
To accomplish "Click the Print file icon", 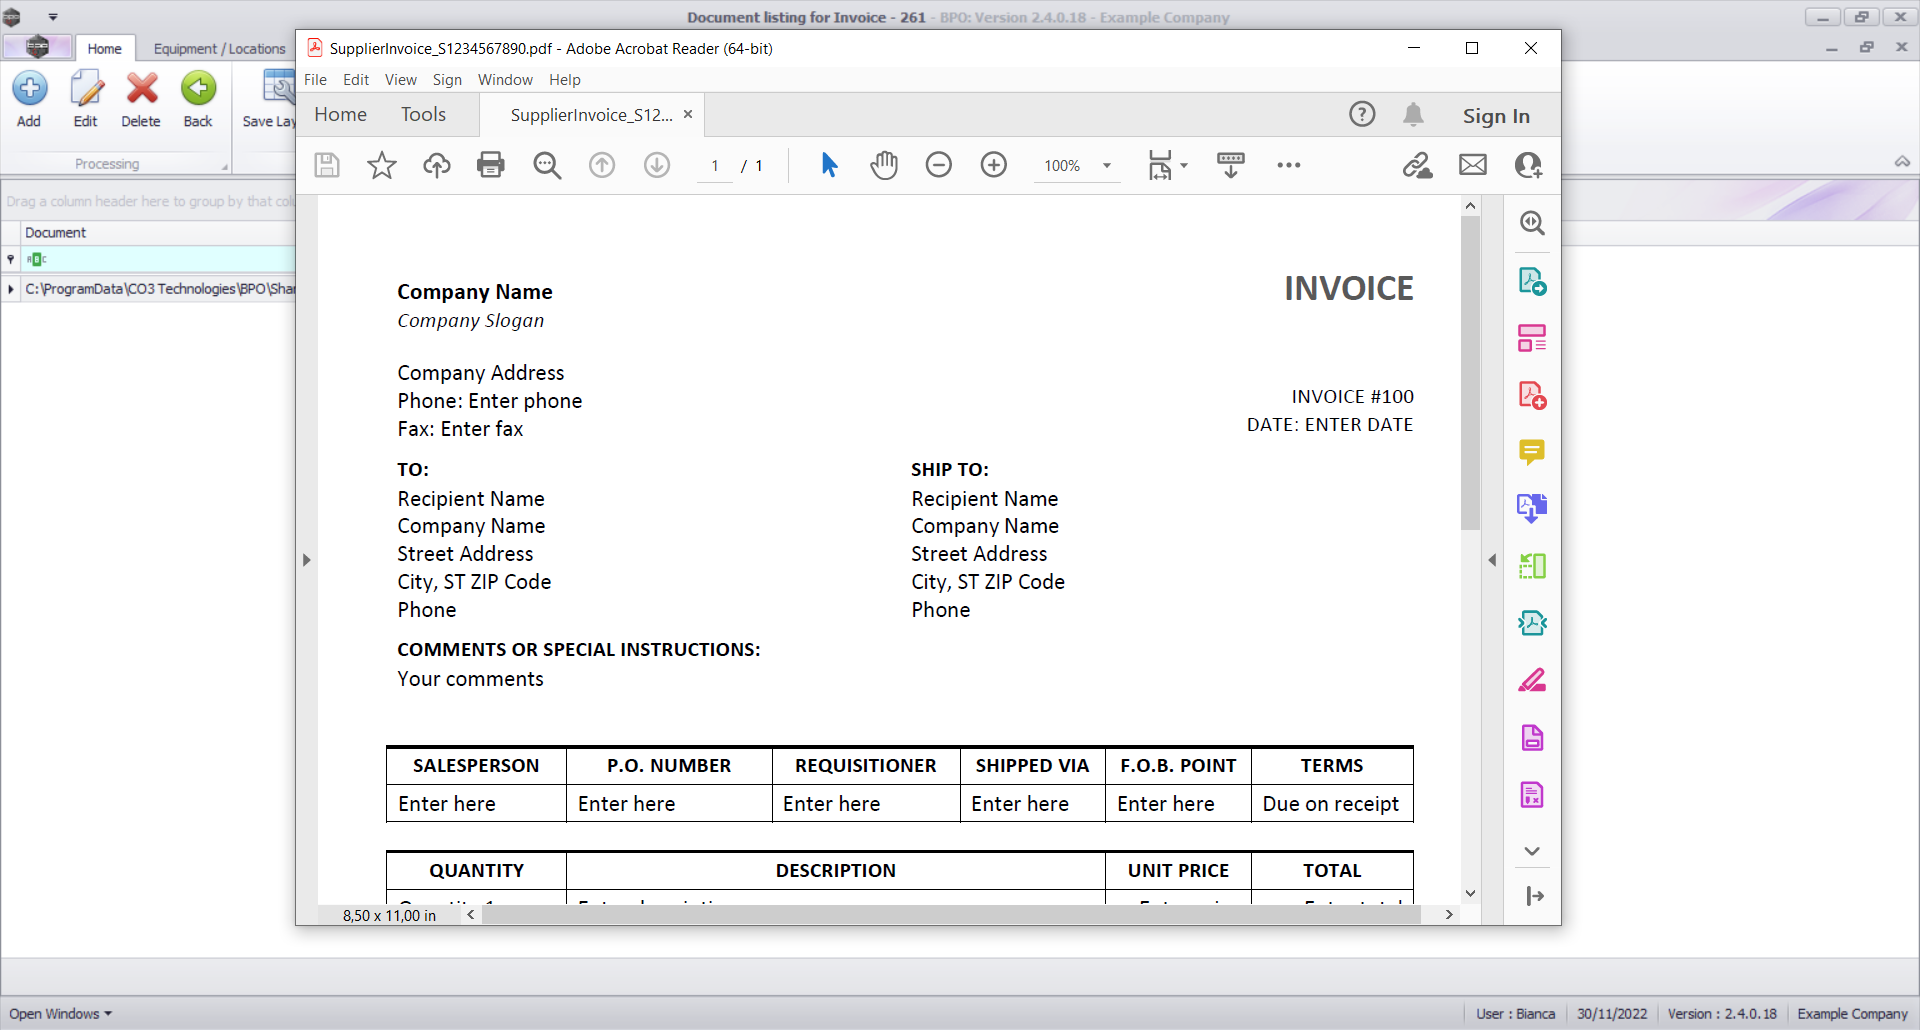I will coord(491,165).
